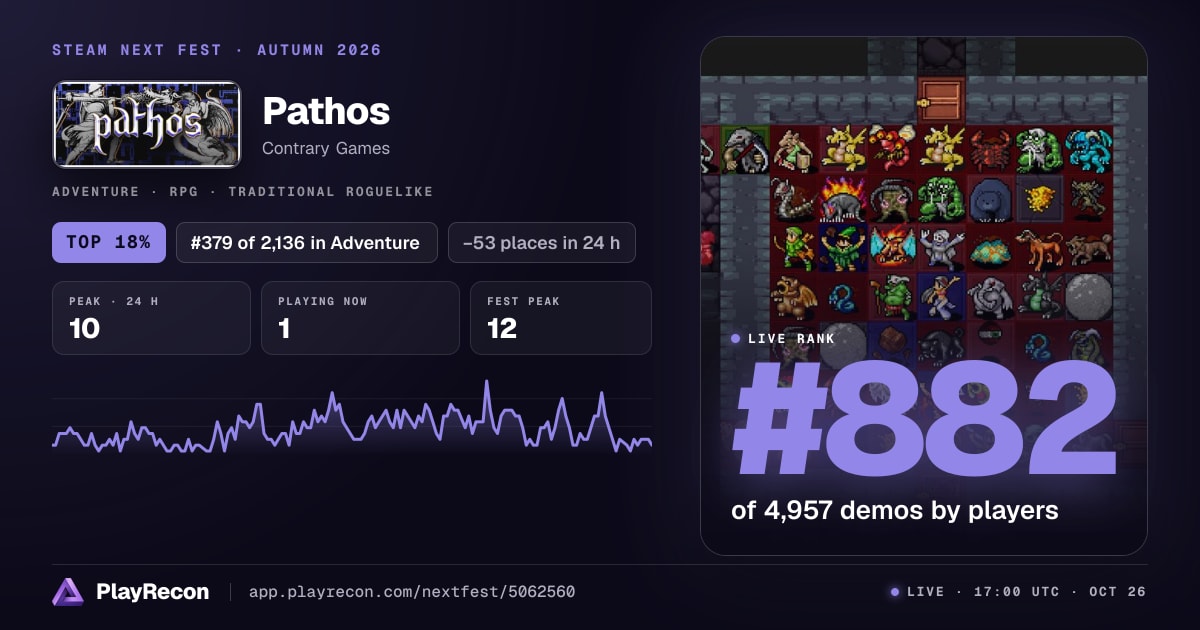1200x630 pixels.
Task: Click the PlayRecon triangle logo icon
Action: click(68, 592)
